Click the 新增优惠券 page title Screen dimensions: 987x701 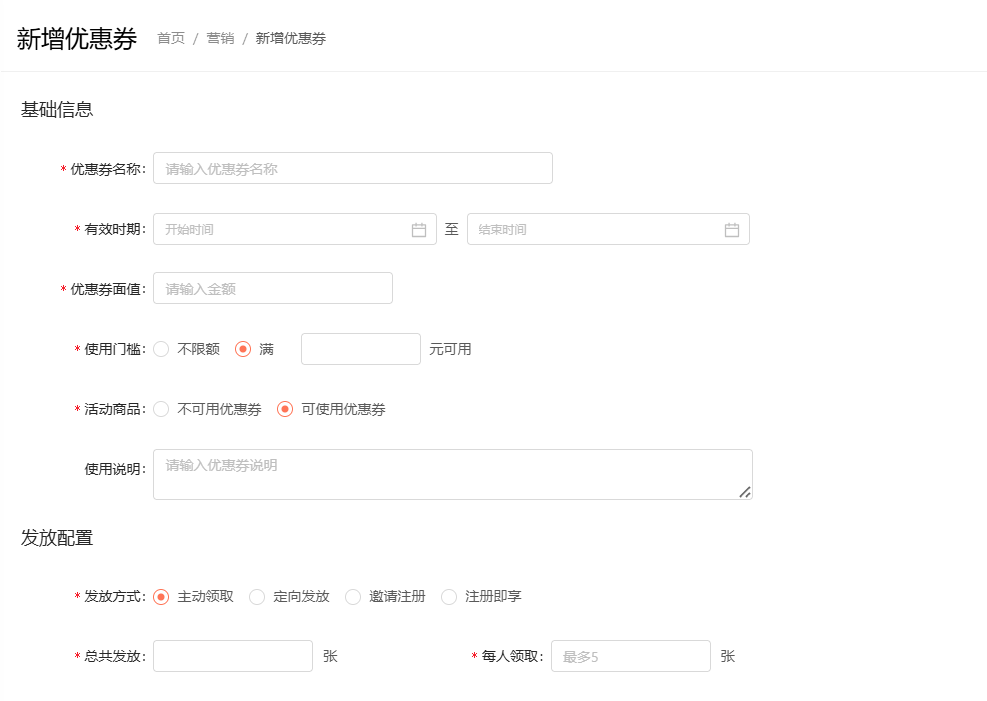(x=77, y=38)
